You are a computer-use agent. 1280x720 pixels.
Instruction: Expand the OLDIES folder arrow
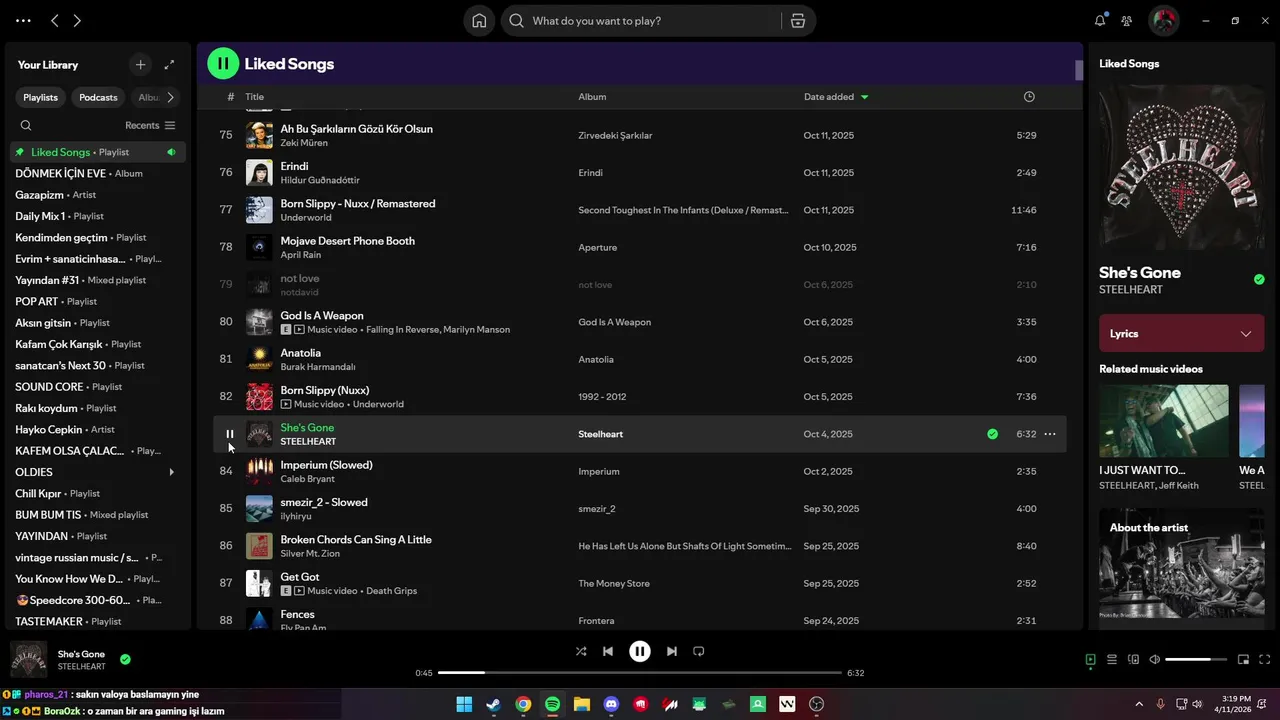tap(172, 472)
